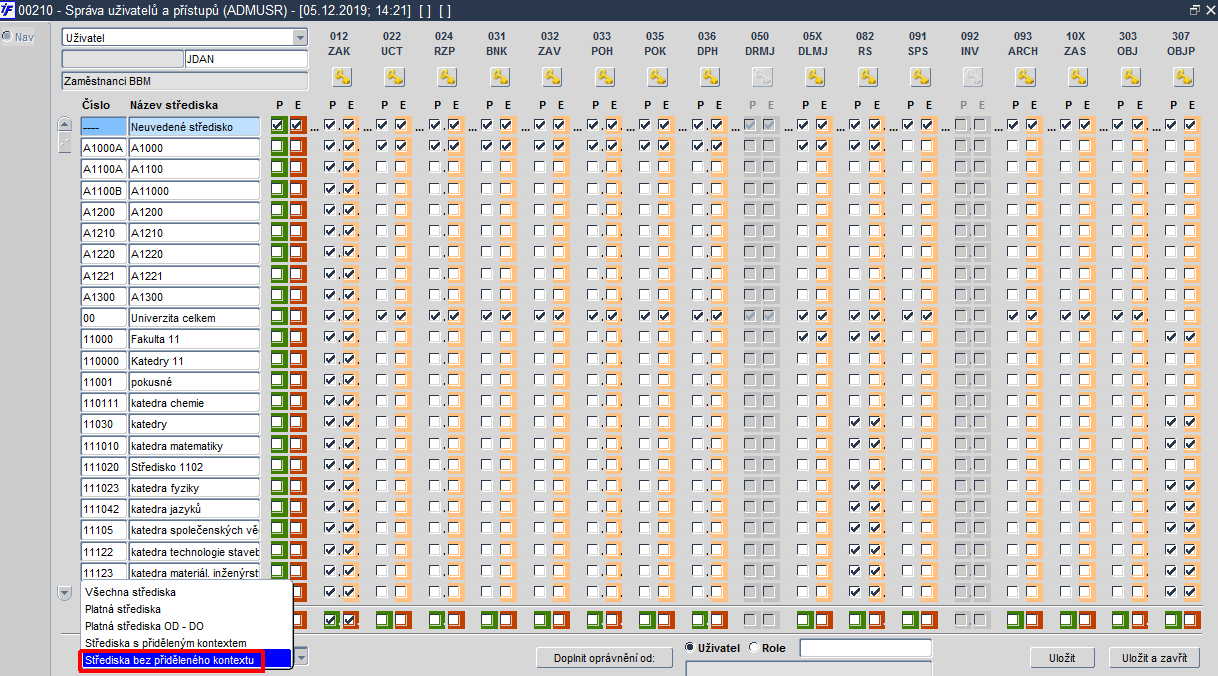Toggle bottom summary P checkbox under 012 ZAK
The width and height of the screenshot is (1218, 676).
(331, 620)
